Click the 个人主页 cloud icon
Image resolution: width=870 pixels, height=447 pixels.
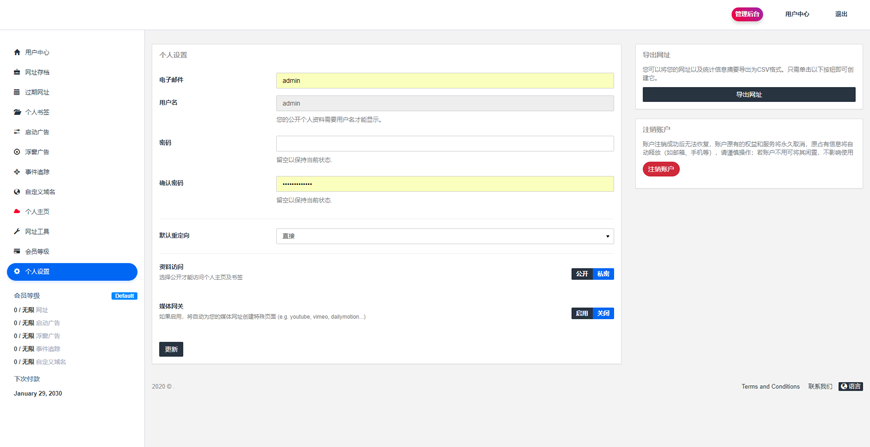tap(17, 212)
